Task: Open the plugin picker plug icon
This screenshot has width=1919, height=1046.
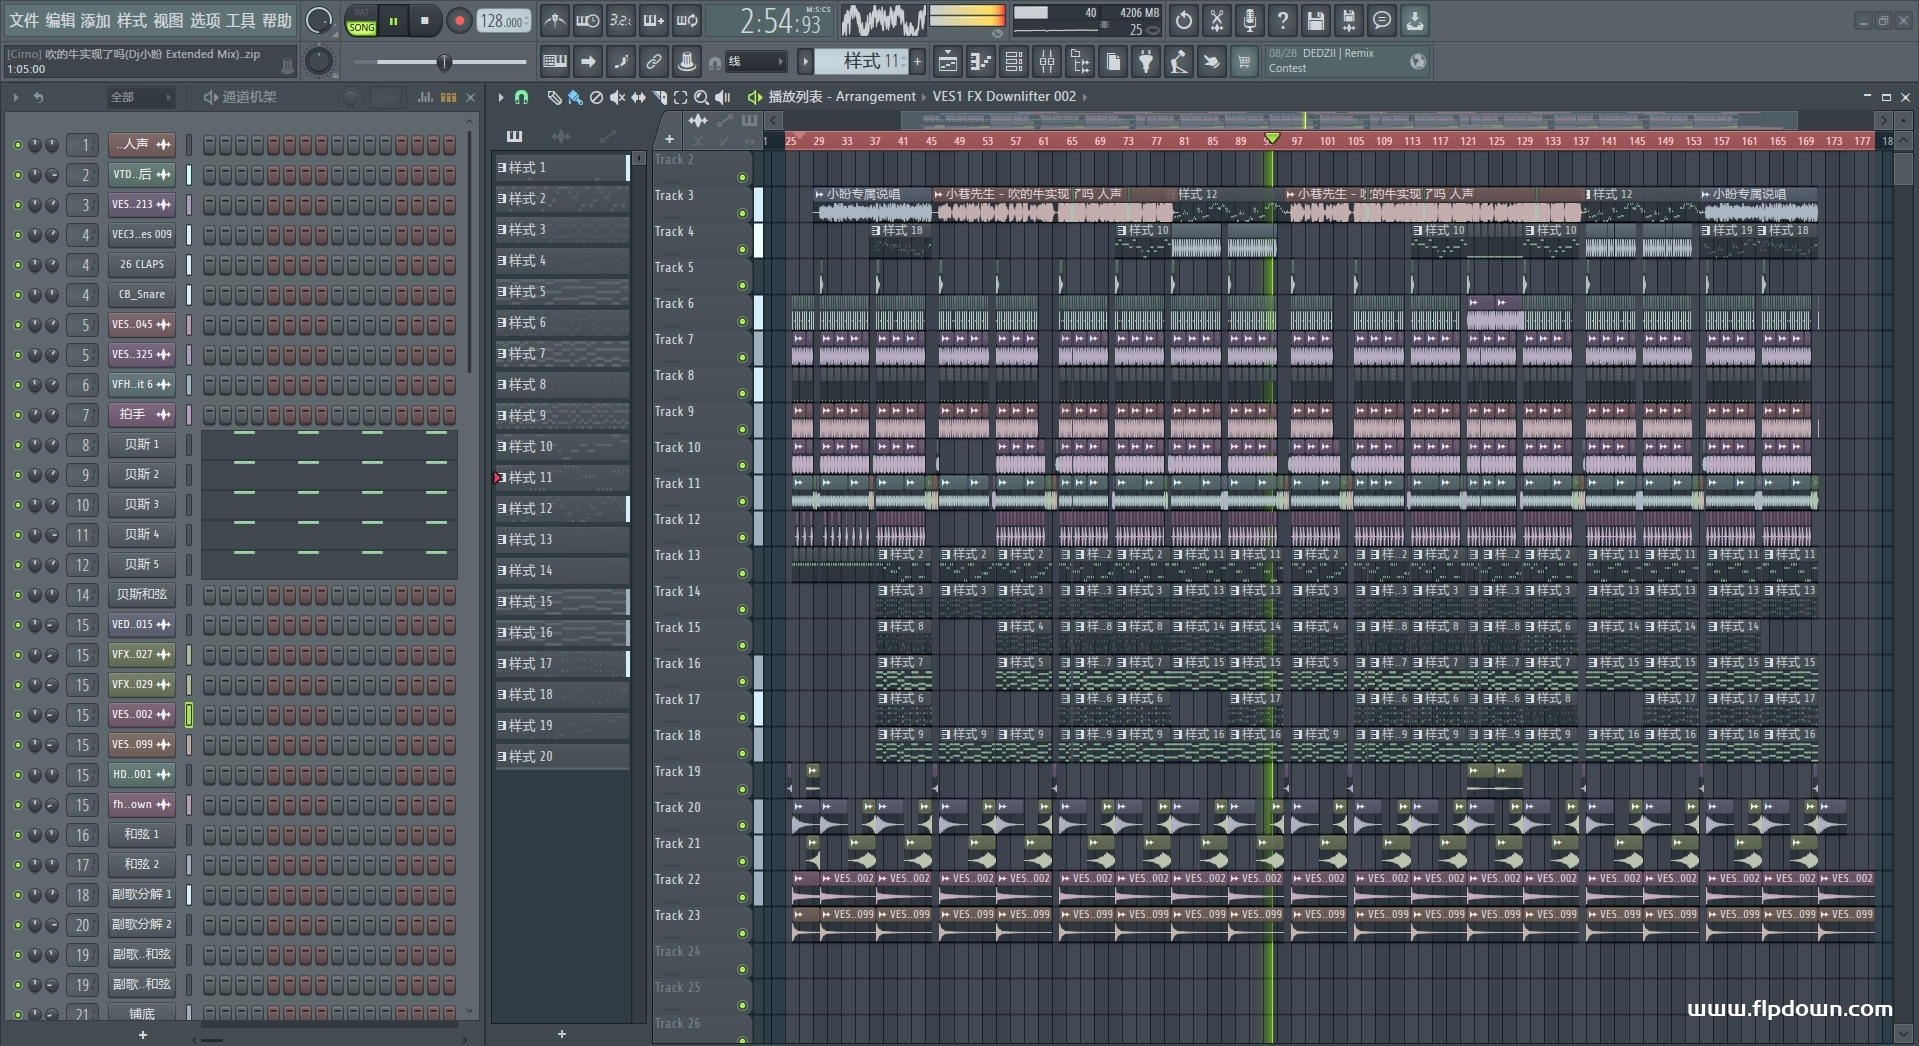Action: coord(1146,62)
